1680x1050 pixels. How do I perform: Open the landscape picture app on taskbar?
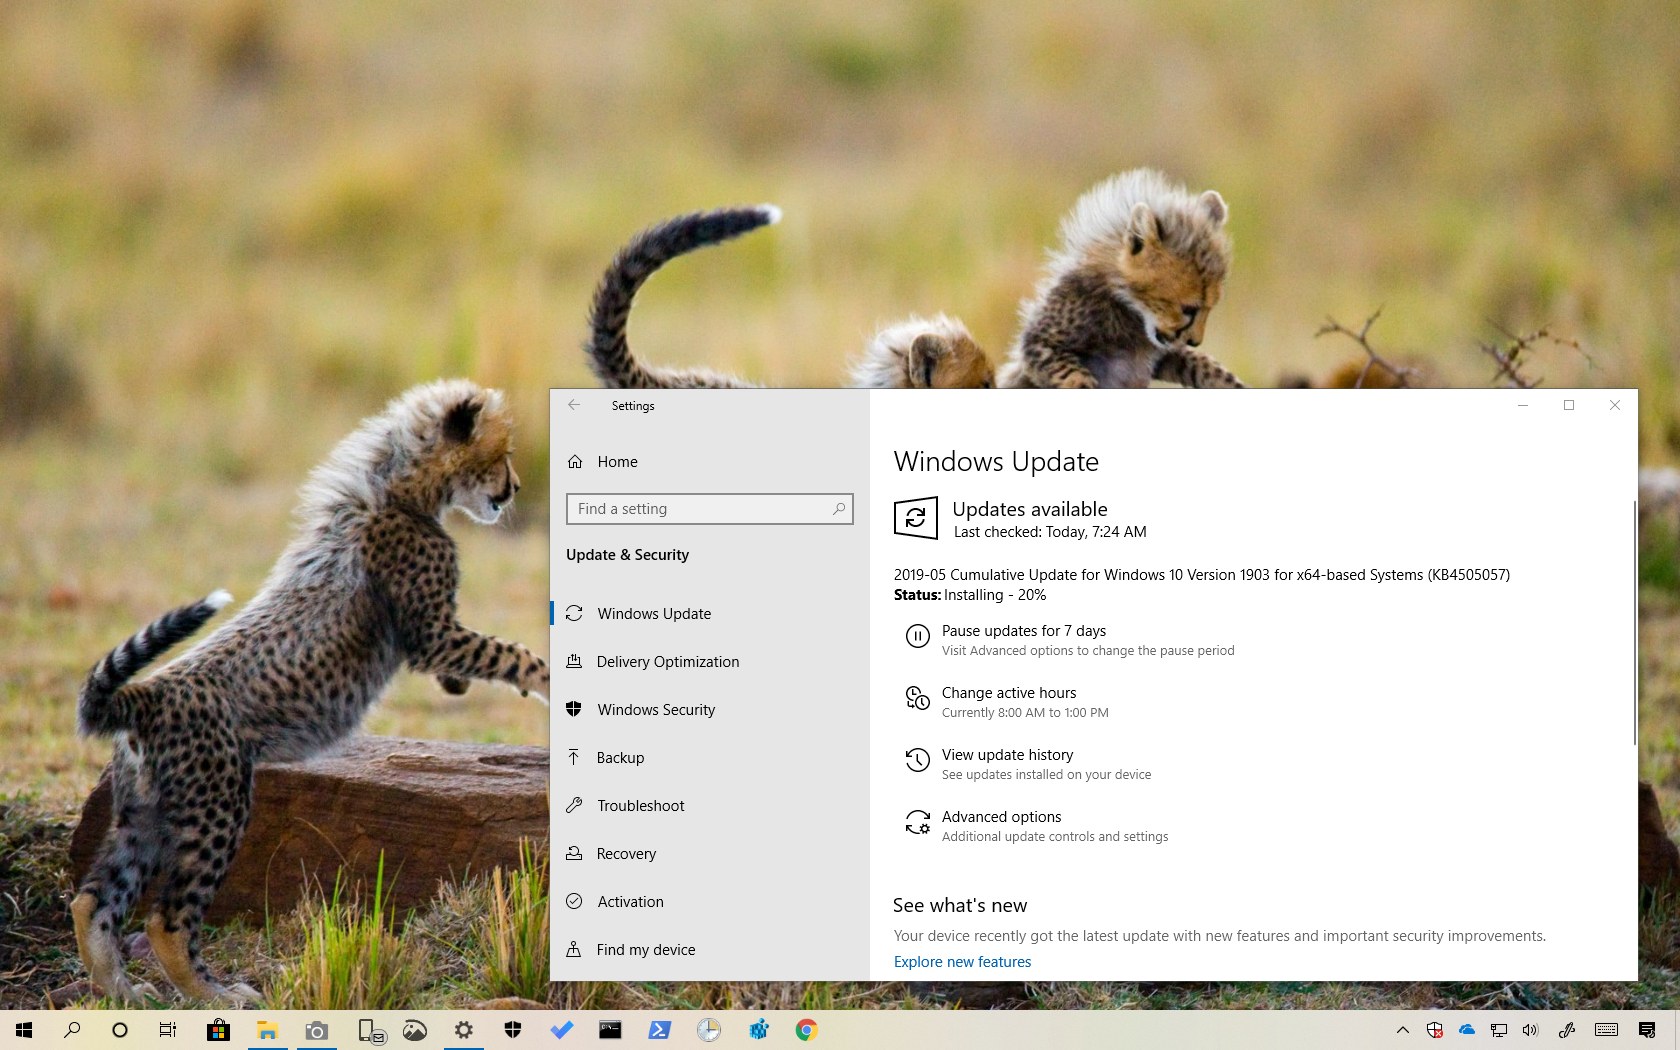[415, 1030]
